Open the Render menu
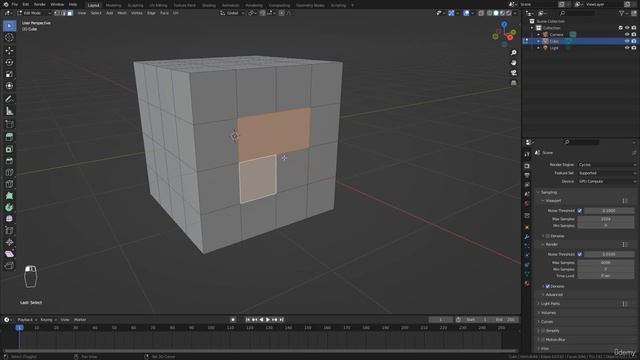The image size is (640, 360). coord(40,4)
